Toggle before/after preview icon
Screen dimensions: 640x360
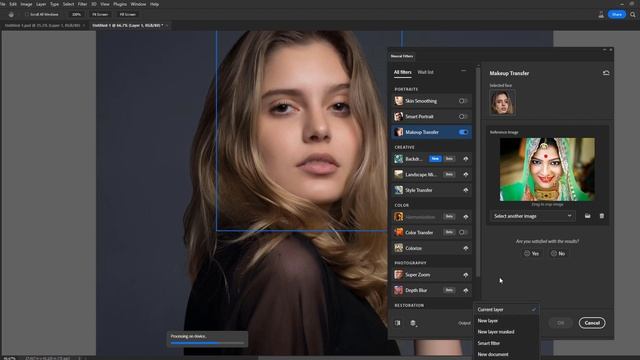pyautogui.click(x=398, y=323)
